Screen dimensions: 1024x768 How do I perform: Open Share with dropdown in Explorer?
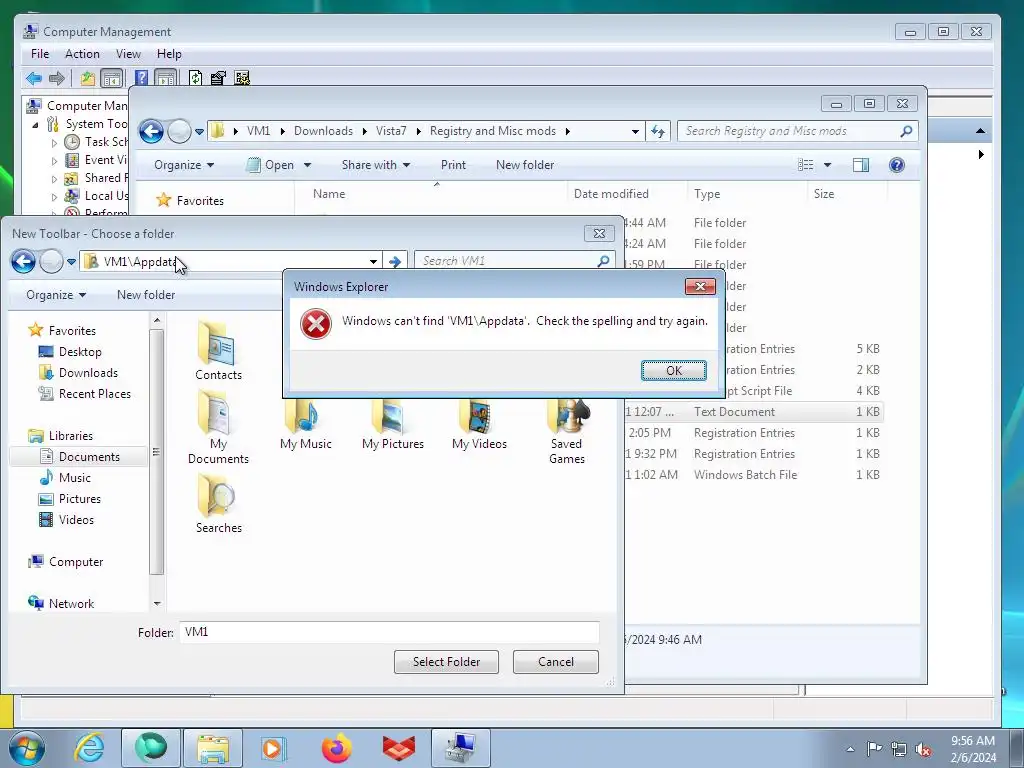[x=376, y=165]
